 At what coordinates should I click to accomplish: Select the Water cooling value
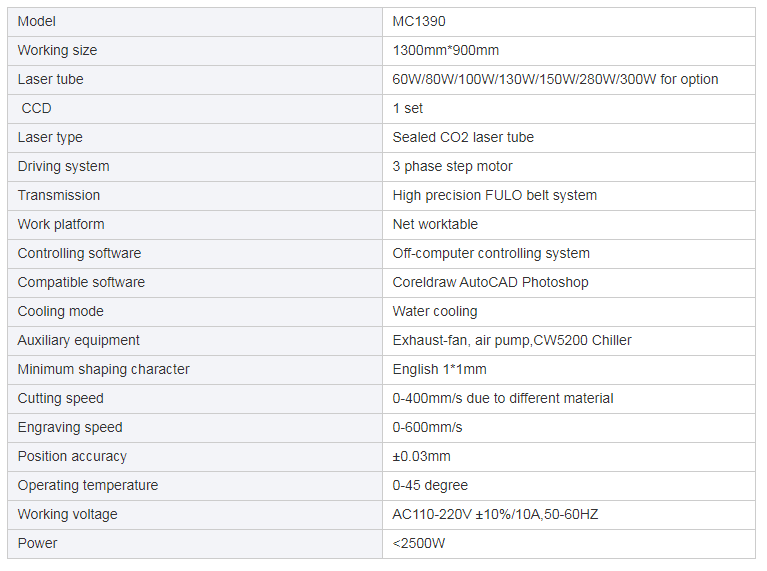click(x=435, y=311)
